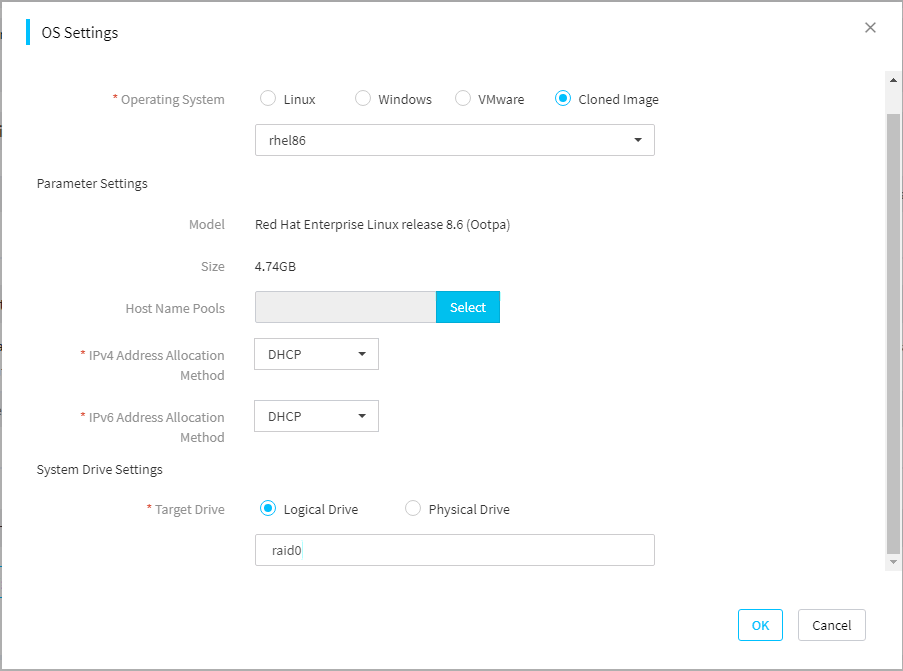903x671 pixels.
Task: Click the raid0 target drive field
Action: pyautogui.click(x=454, y=550)
